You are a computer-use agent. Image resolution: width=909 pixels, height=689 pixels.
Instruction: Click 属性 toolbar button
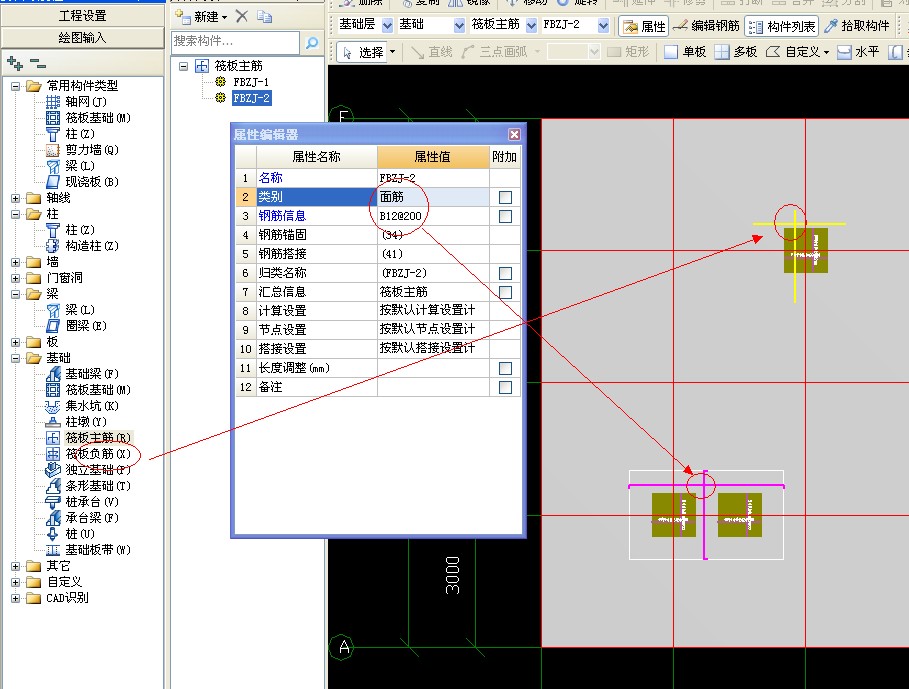pos(644,26)
